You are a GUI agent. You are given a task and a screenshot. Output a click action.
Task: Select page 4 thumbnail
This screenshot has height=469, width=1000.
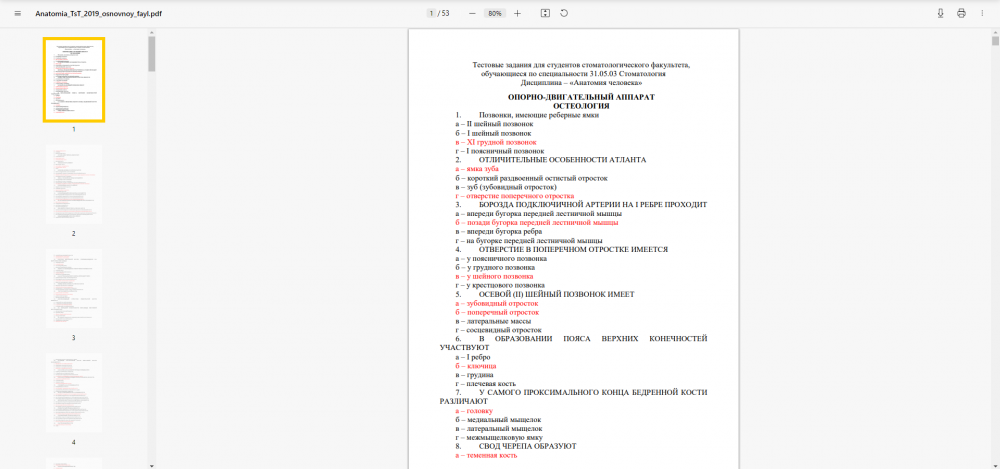pyautogui.click(x=74, y=392)
